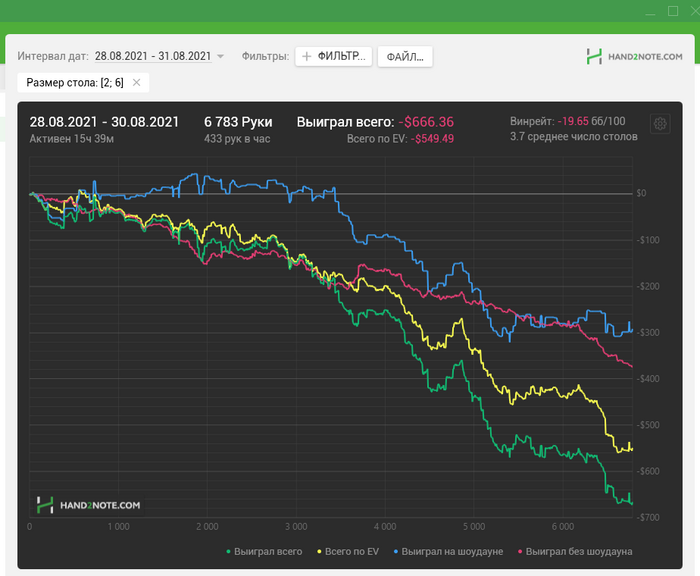Click the 3 000 x-axis label
700x576 pixels.
[x=296, y=526]
